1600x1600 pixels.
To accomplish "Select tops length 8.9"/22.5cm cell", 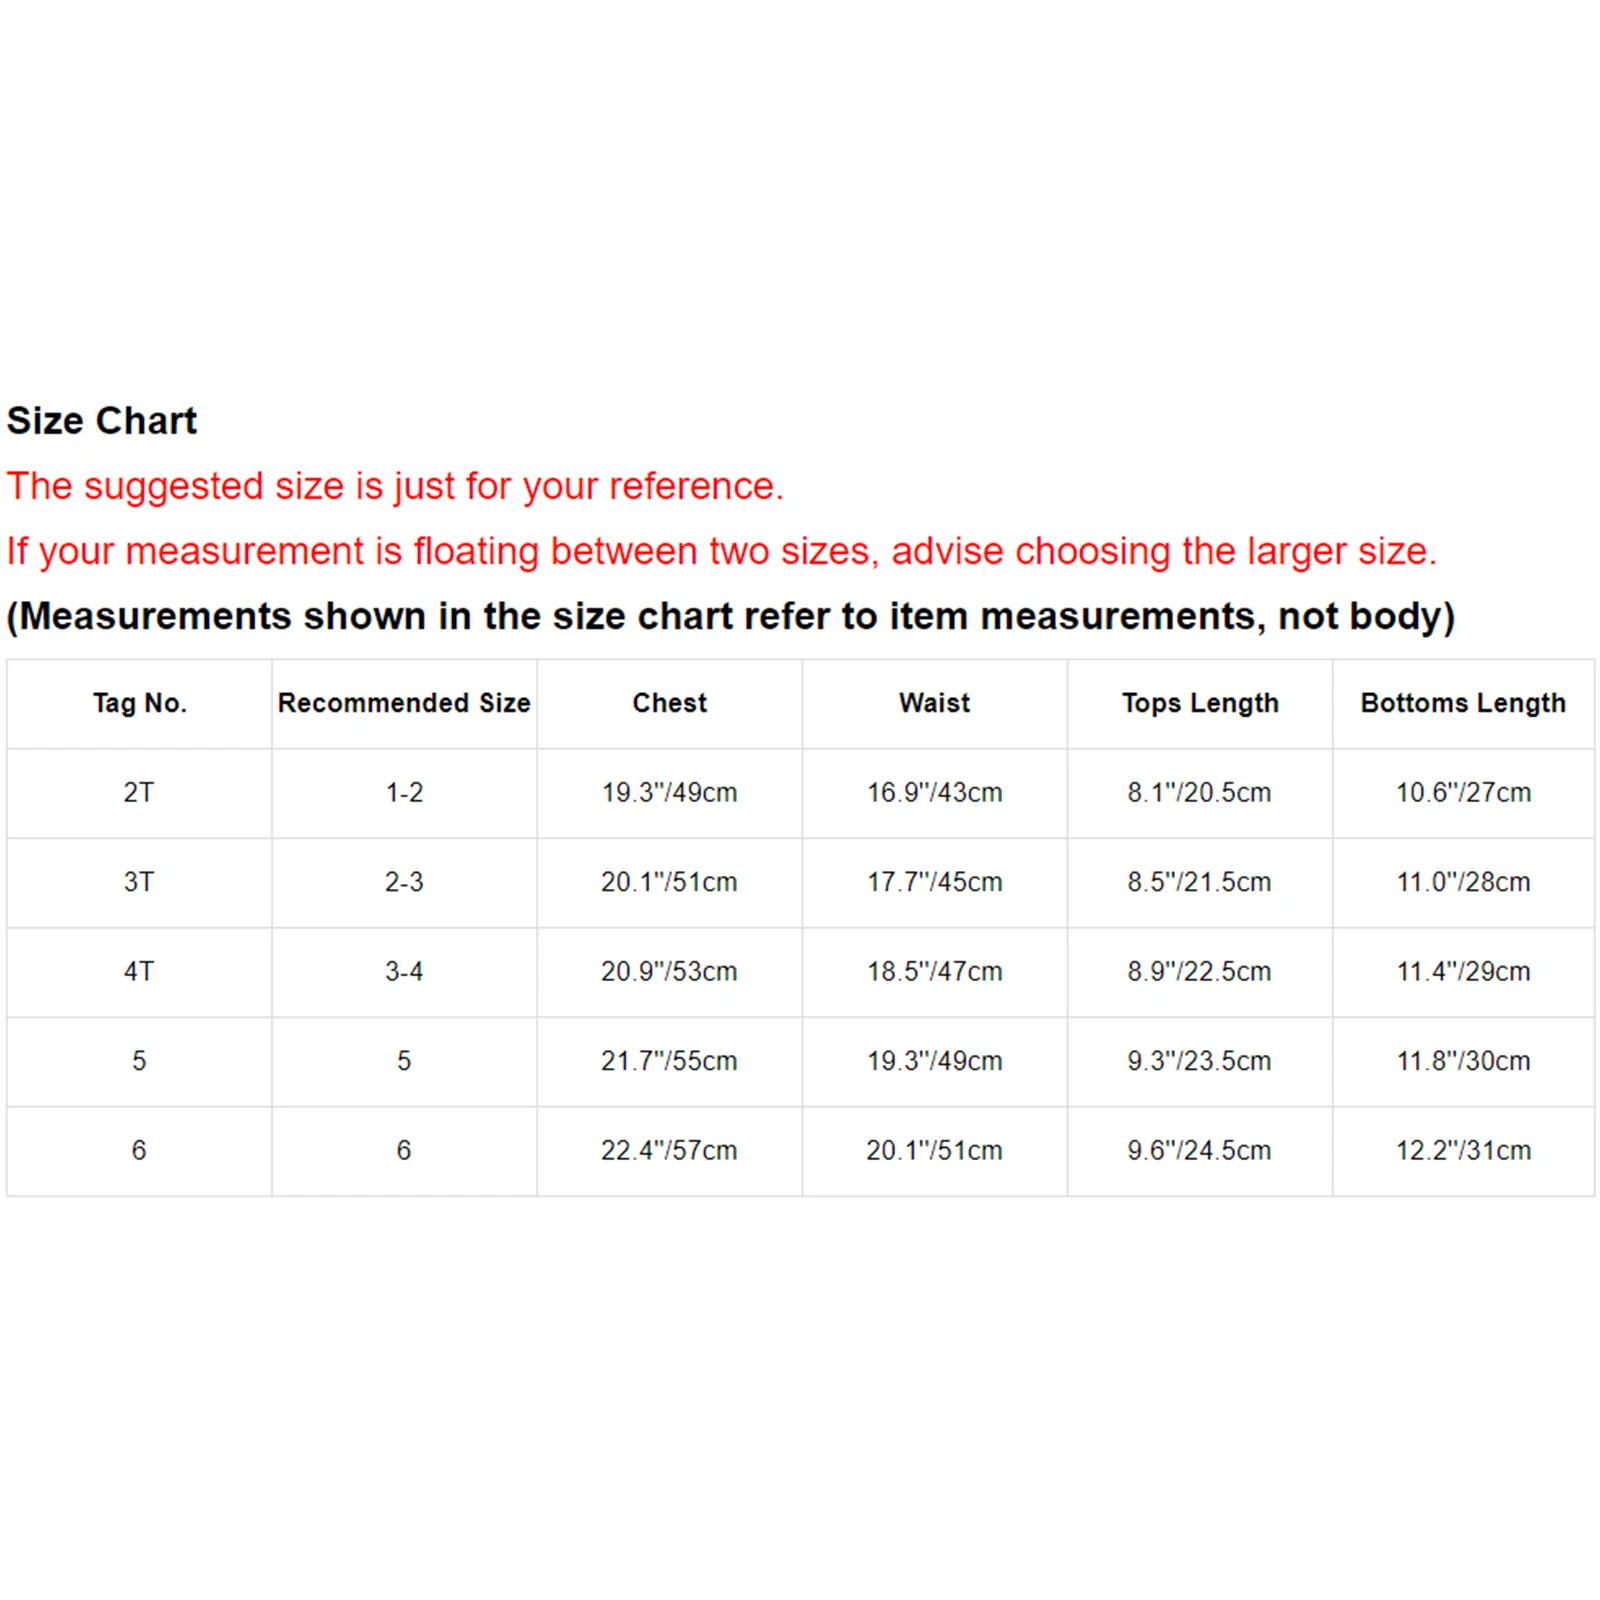I will click(x=1199, y=971).
